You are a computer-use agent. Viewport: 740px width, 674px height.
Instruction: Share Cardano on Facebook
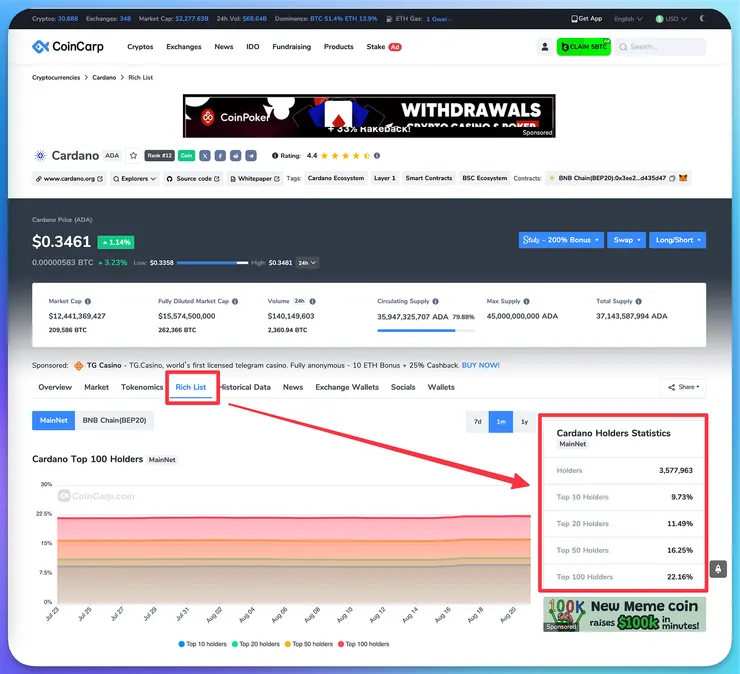coord(220,155)
